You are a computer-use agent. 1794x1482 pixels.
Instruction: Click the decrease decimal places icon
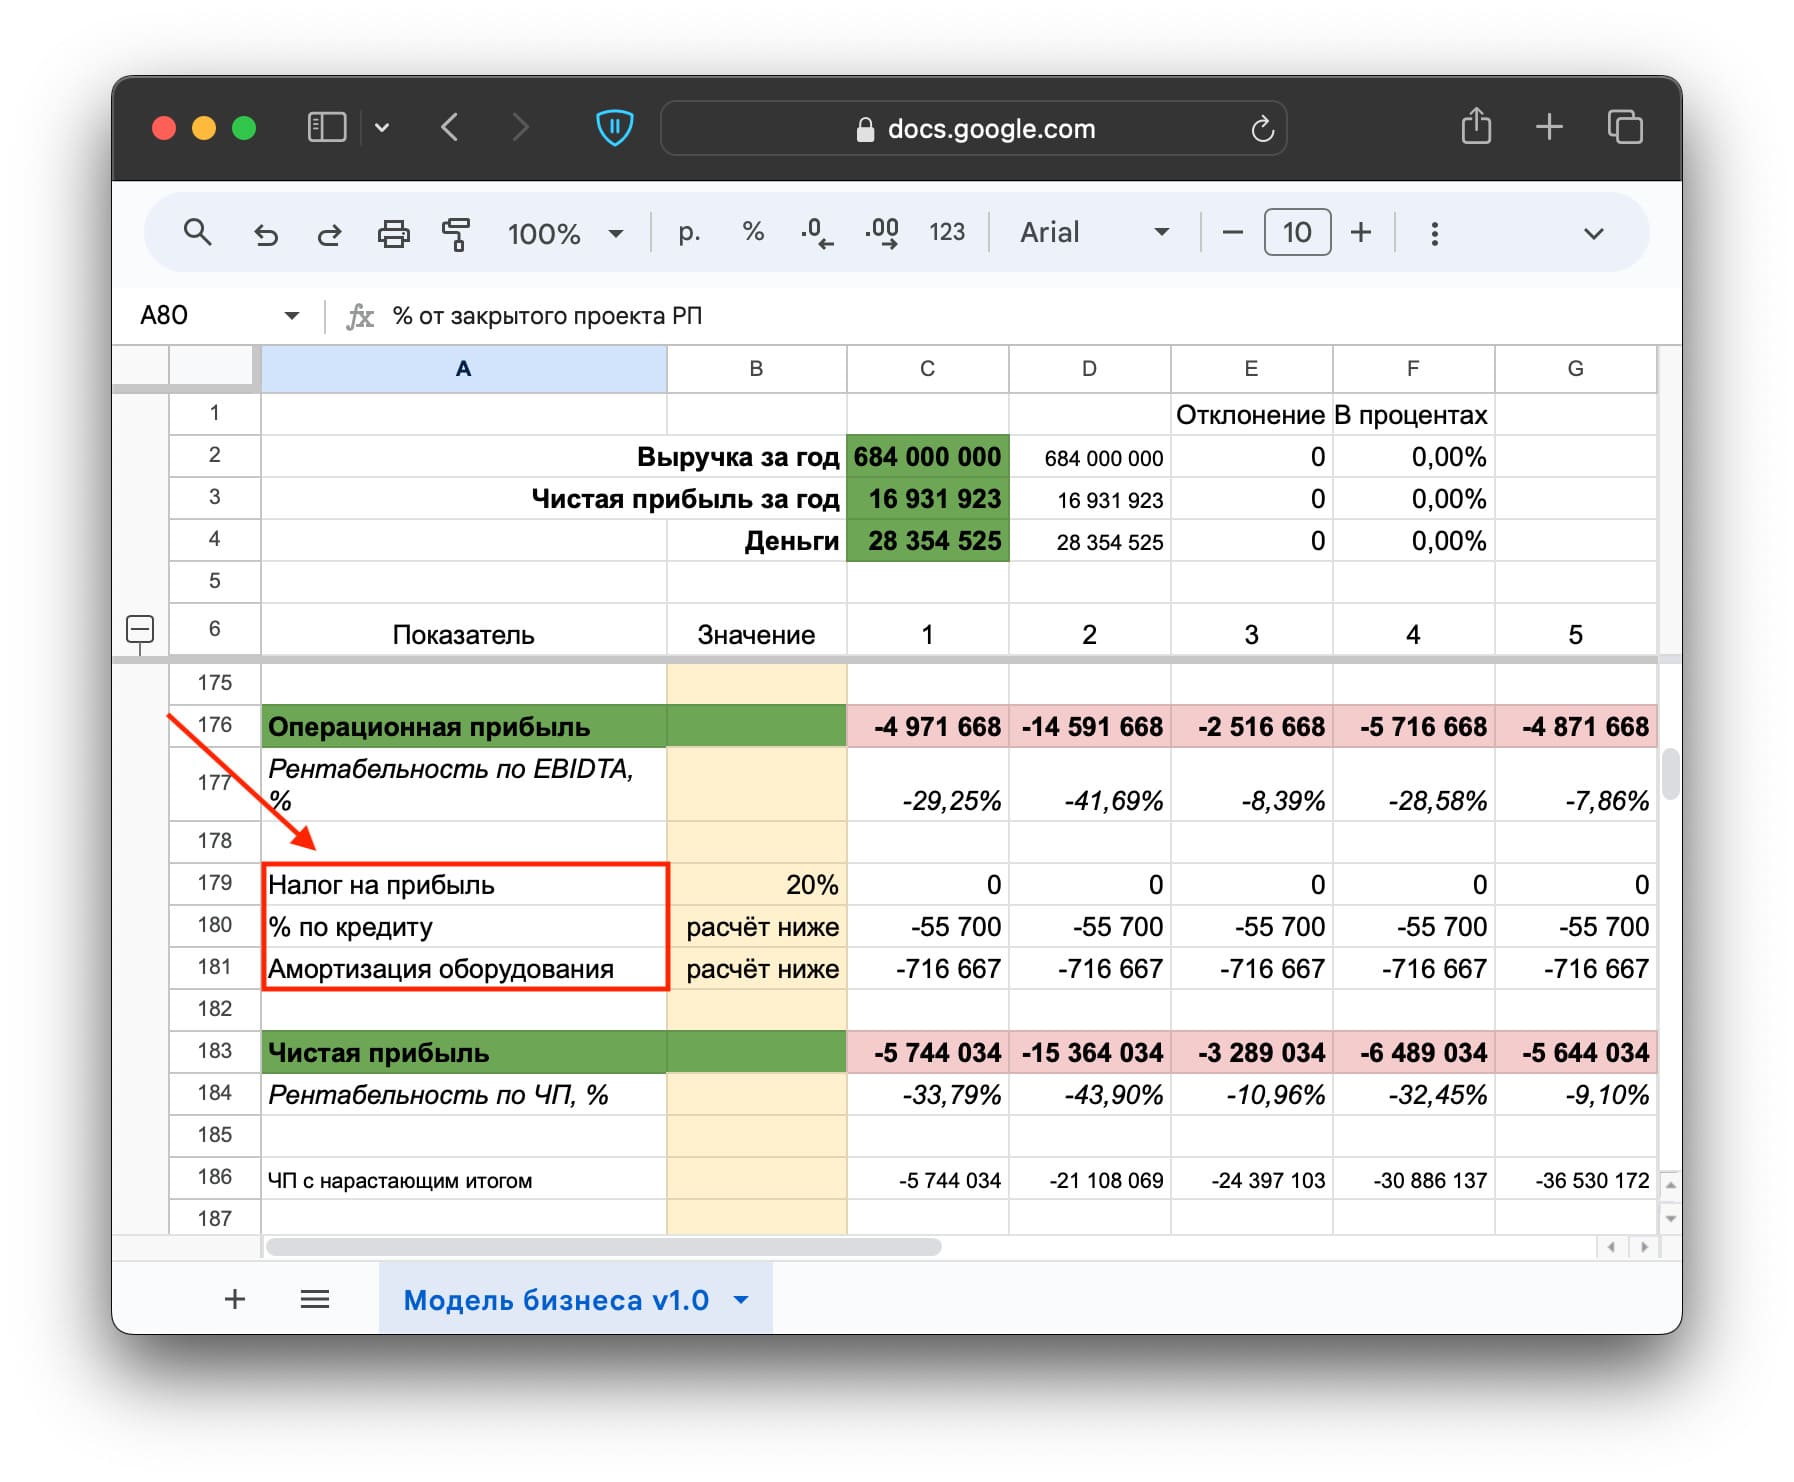point(817,234)
